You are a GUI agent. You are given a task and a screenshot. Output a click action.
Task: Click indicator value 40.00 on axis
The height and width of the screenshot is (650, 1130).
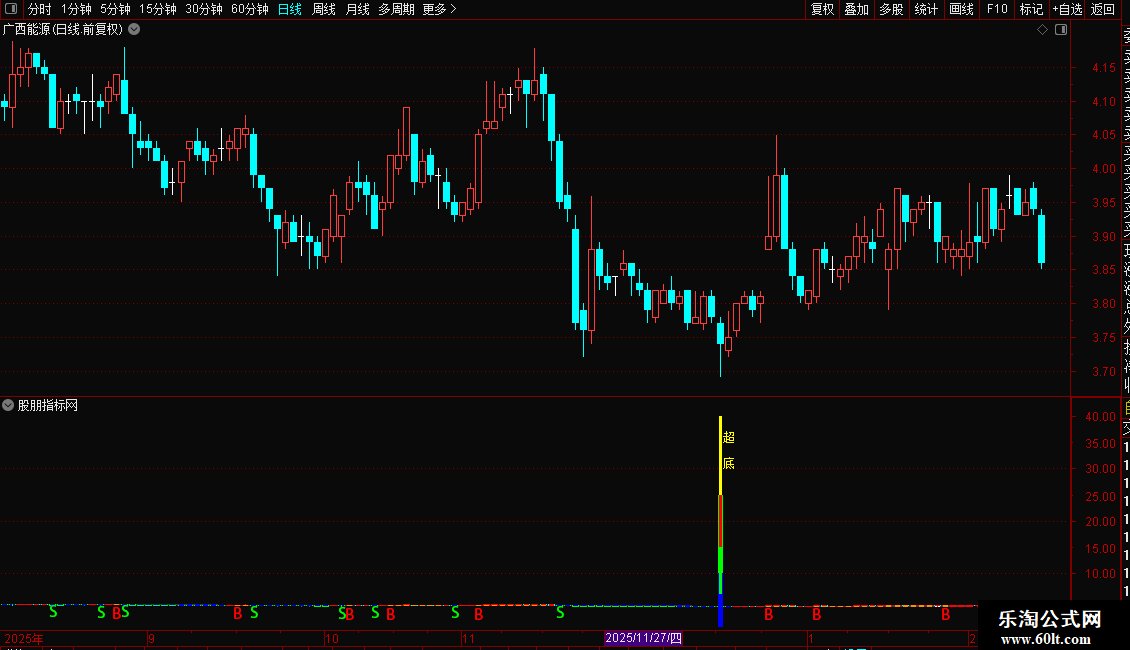tap(1100, 417)
